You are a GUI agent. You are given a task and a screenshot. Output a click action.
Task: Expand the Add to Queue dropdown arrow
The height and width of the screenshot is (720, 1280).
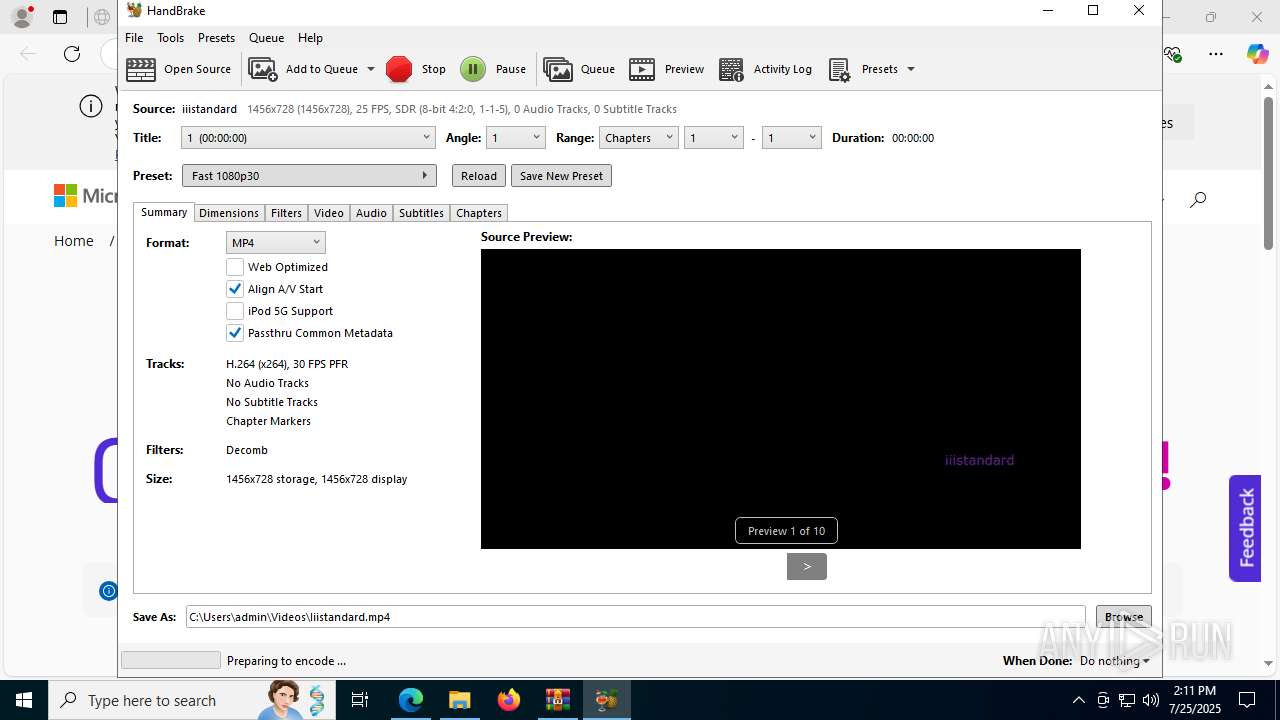click(370, 69)
